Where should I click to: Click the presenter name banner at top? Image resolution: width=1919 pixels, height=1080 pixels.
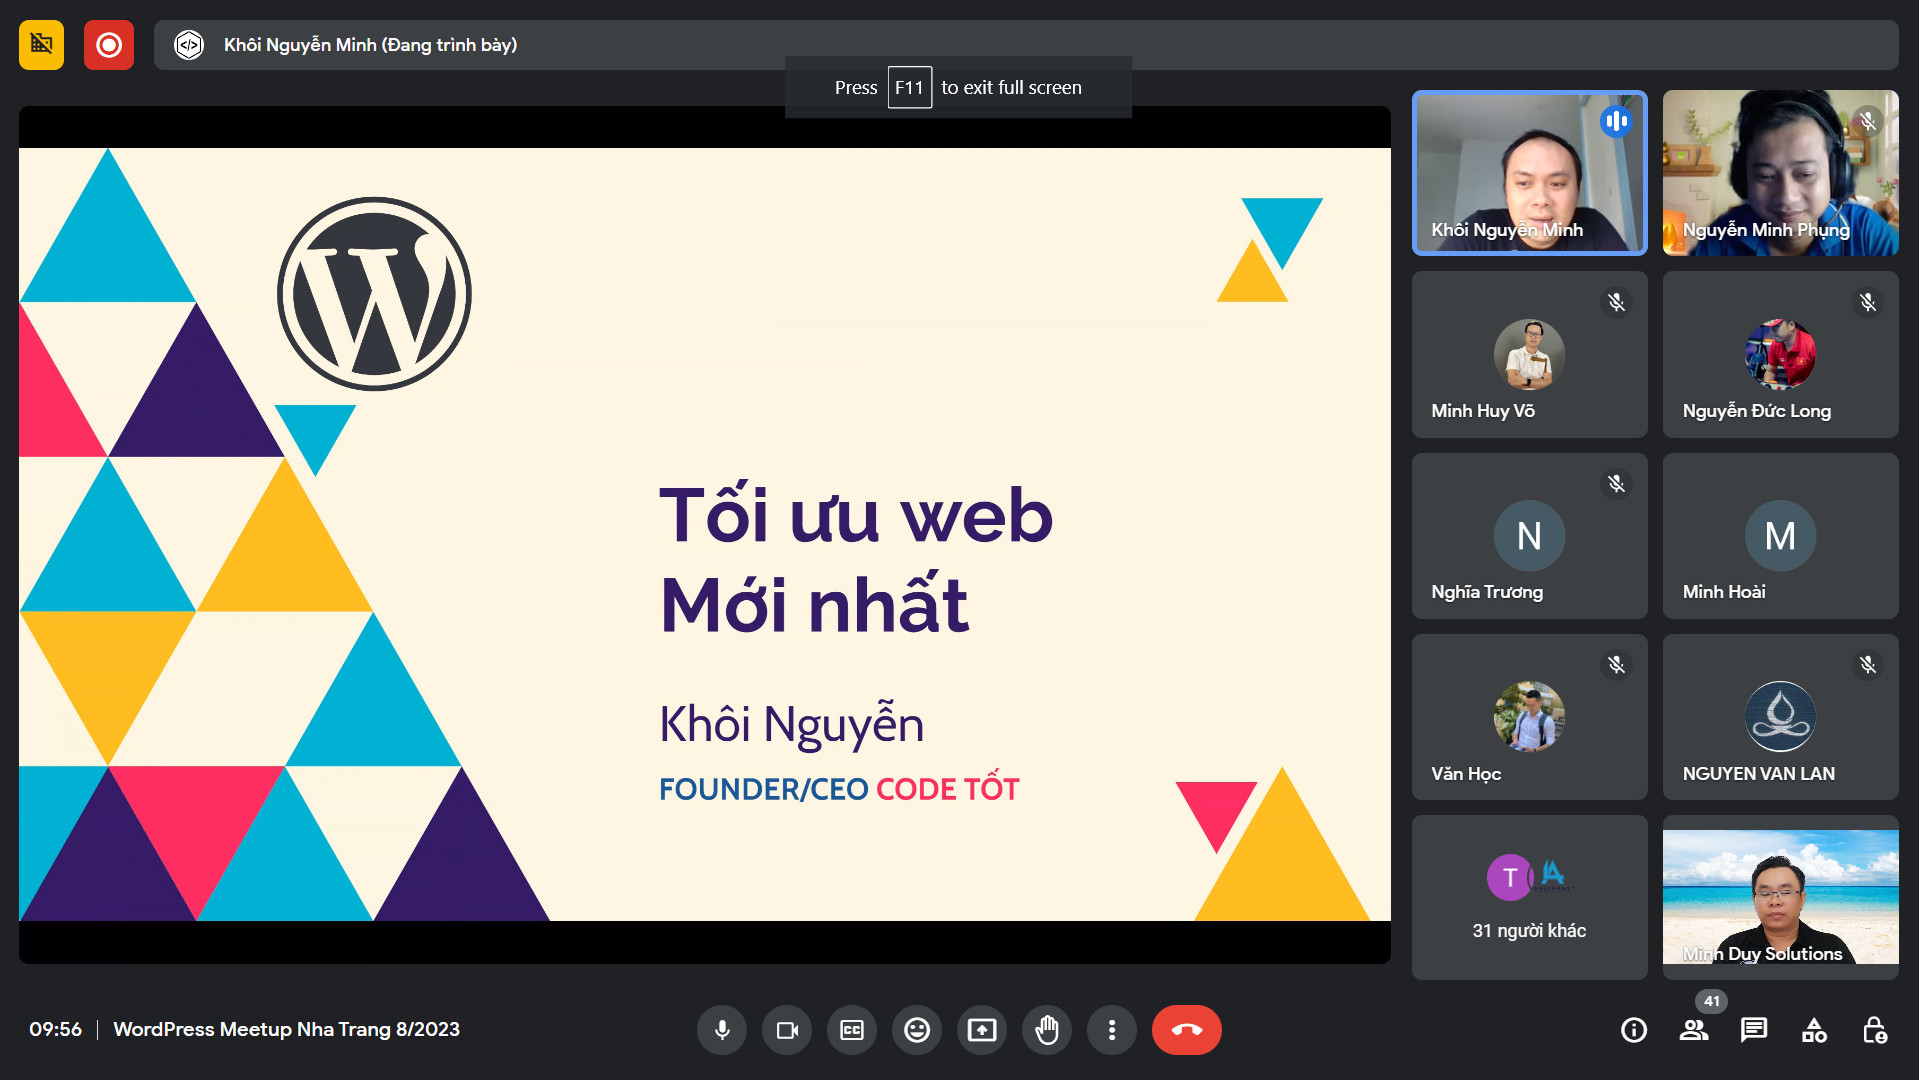[x=370, y=45]
